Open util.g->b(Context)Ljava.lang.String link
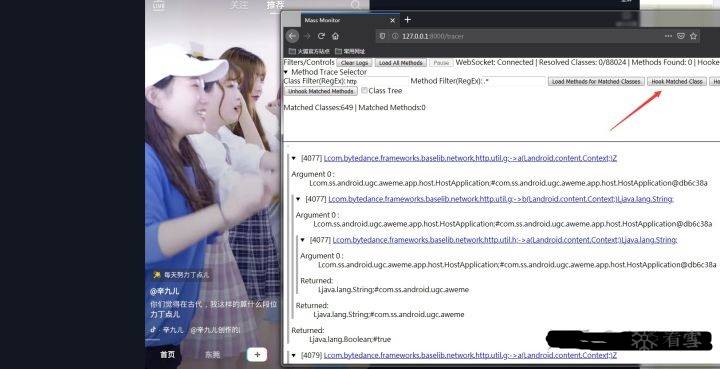This screenshot has height=369, width=720. point(501,199)
